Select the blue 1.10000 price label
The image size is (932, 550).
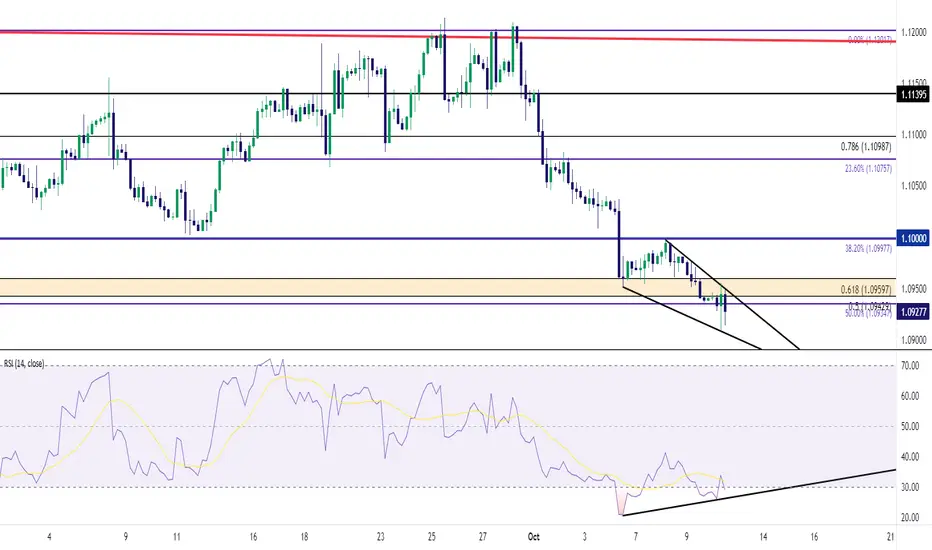pyautogui.click(x=914, y=238)
